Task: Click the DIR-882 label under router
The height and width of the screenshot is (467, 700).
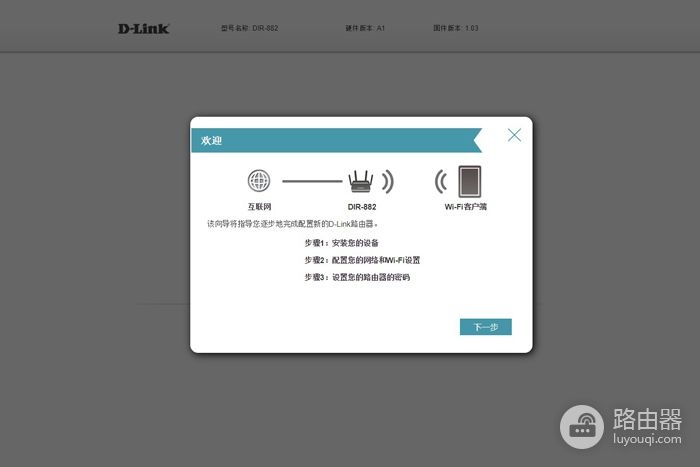Action: pos(362,207)
